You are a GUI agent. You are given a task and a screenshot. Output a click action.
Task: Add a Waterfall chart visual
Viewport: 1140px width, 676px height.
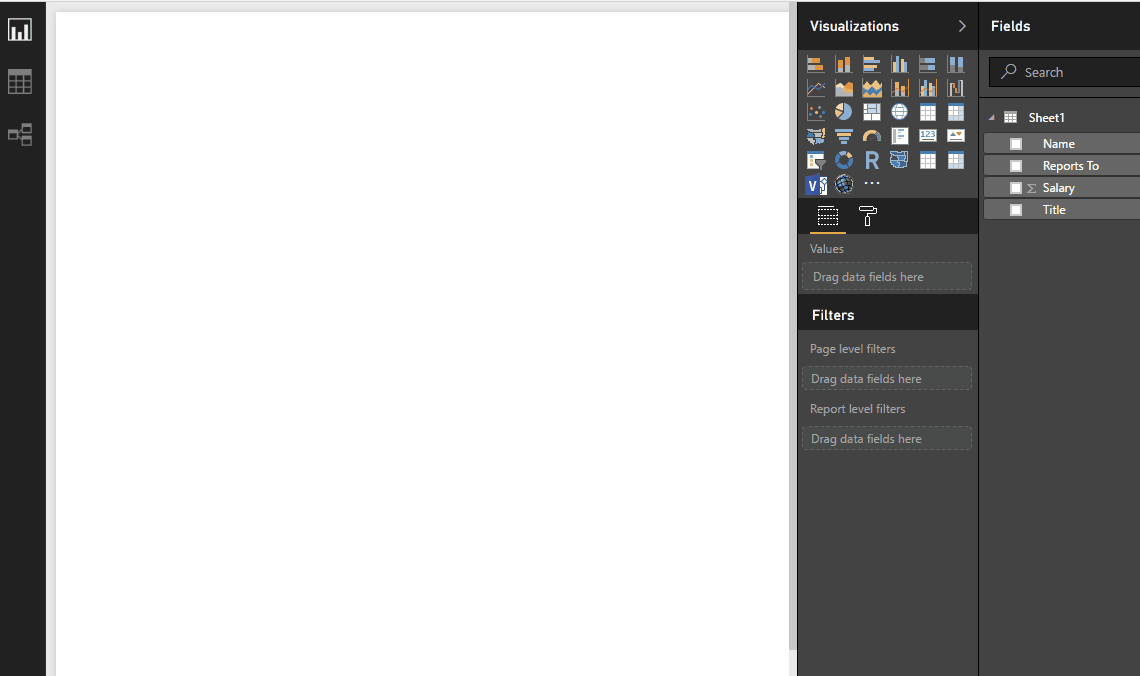955,89
